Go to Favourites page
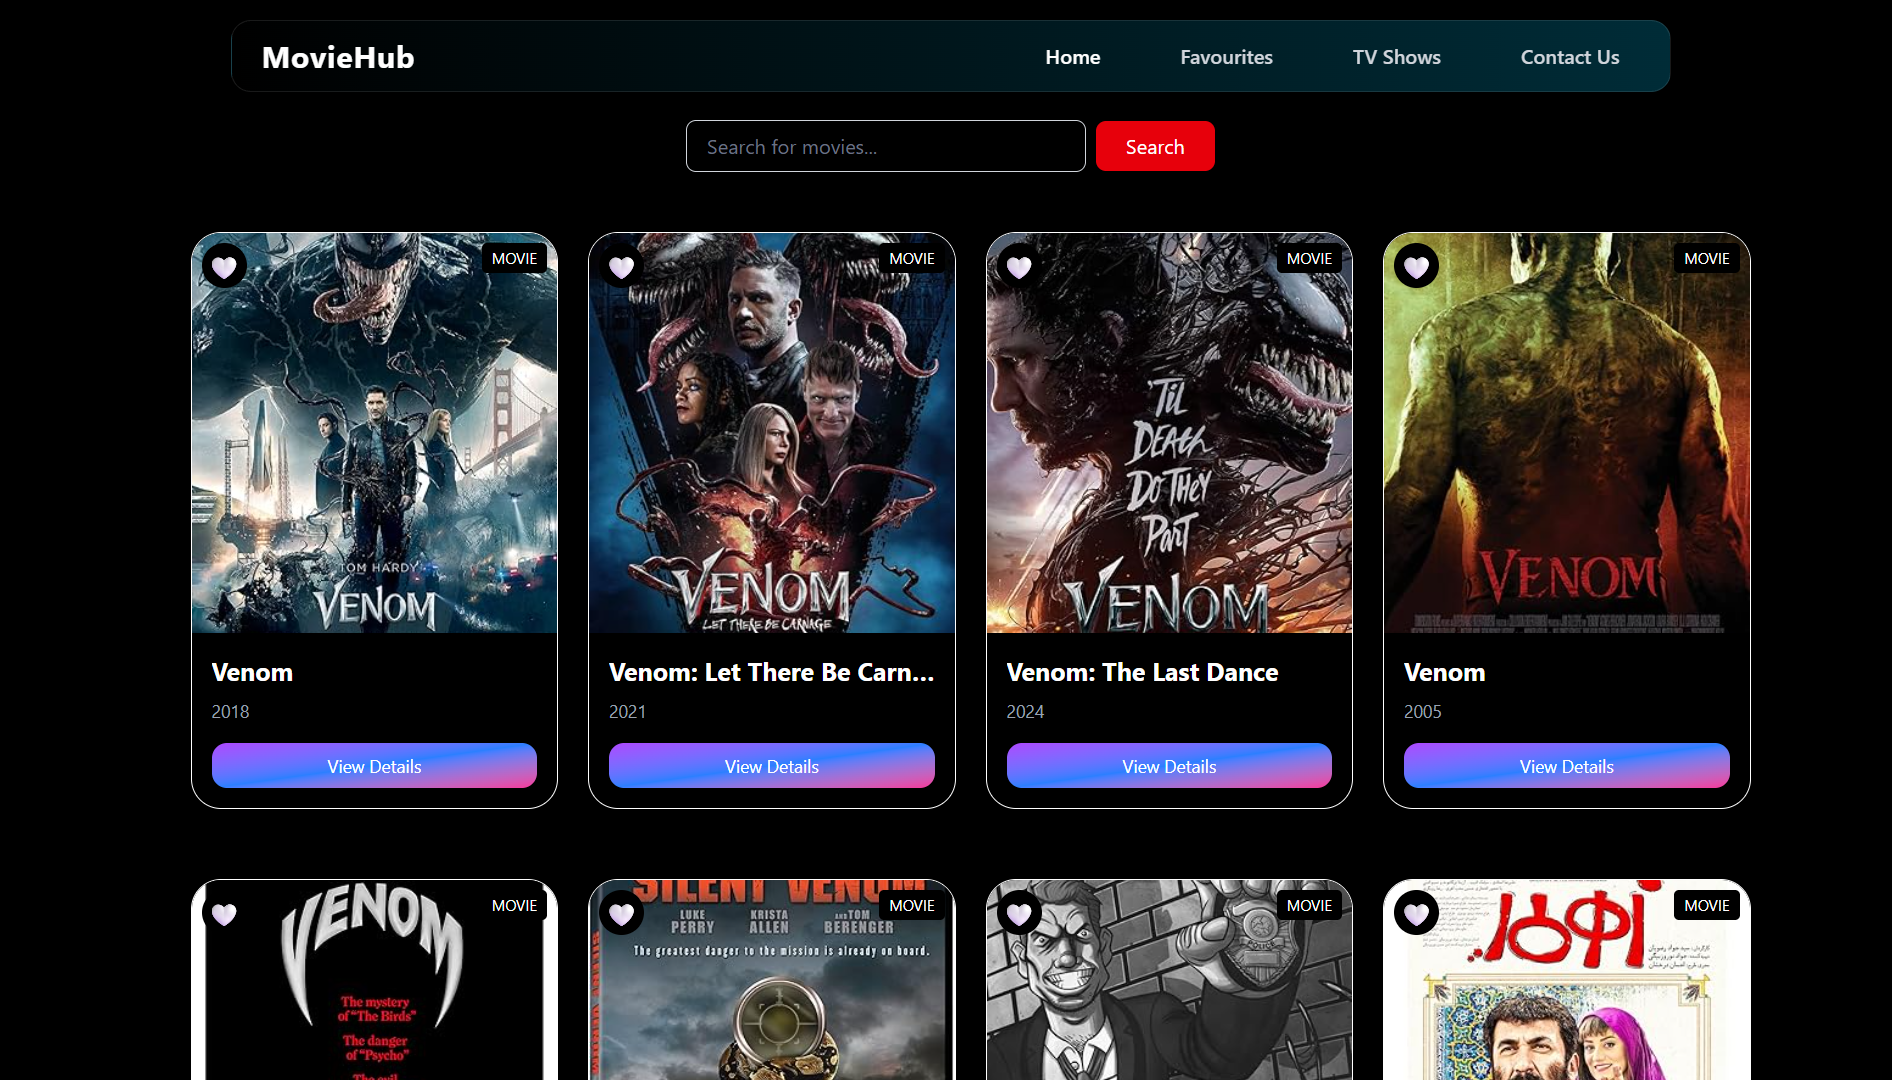This screenshot has width=1892, height=1080. coord(1226,57)
